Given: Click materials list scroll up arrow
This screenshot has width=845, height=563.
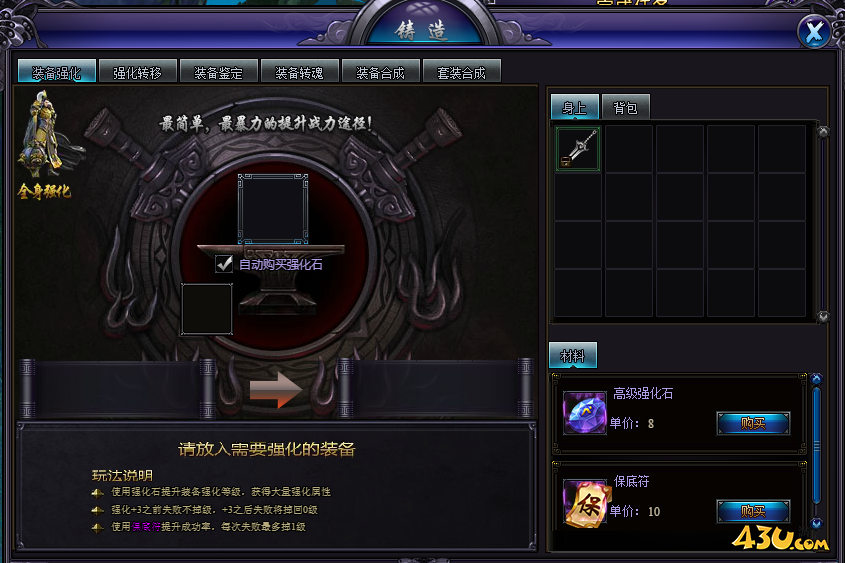Looking at the screenshot, I should pos(816,379).
